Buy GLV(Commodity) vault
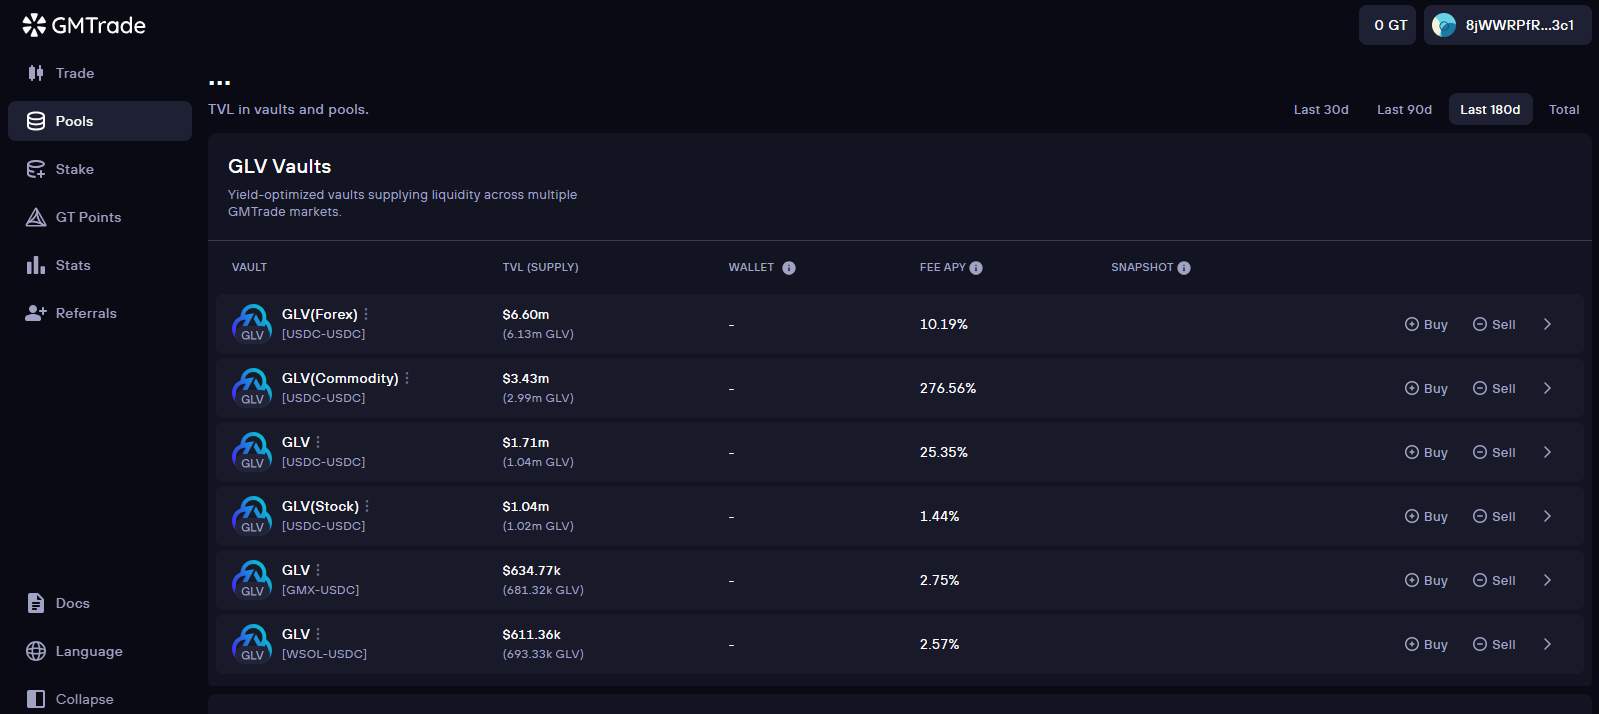This screenshot has height=714, width=1599. [1426, 388]
